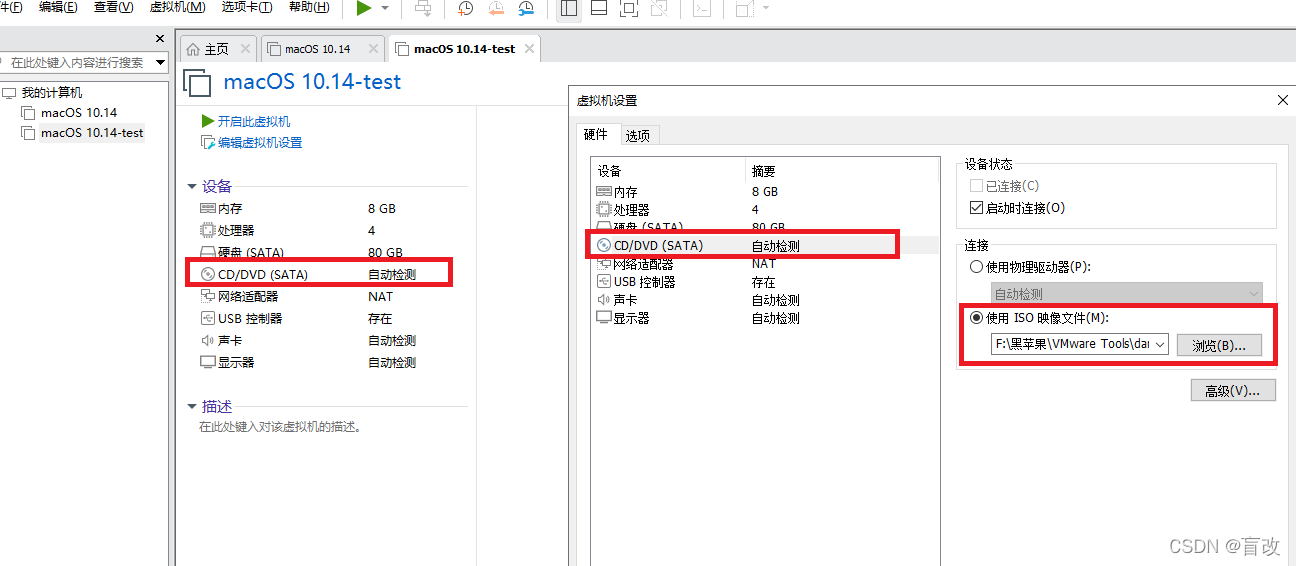Select 我的计算机 in the library tree
The width and height of the screenshot is (1296, 566).
coord(51,93)
